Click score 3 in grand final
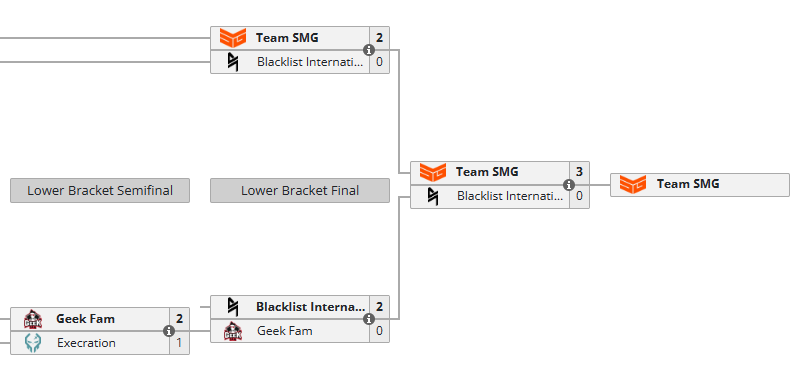 click(x=579, y=172)
